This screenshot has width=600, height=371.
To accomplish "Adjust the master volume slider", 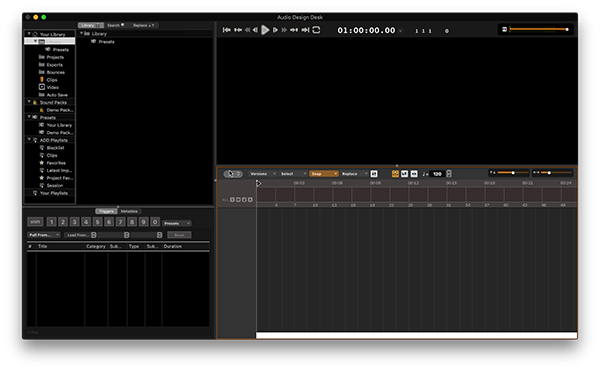I will tap(539, 29).
